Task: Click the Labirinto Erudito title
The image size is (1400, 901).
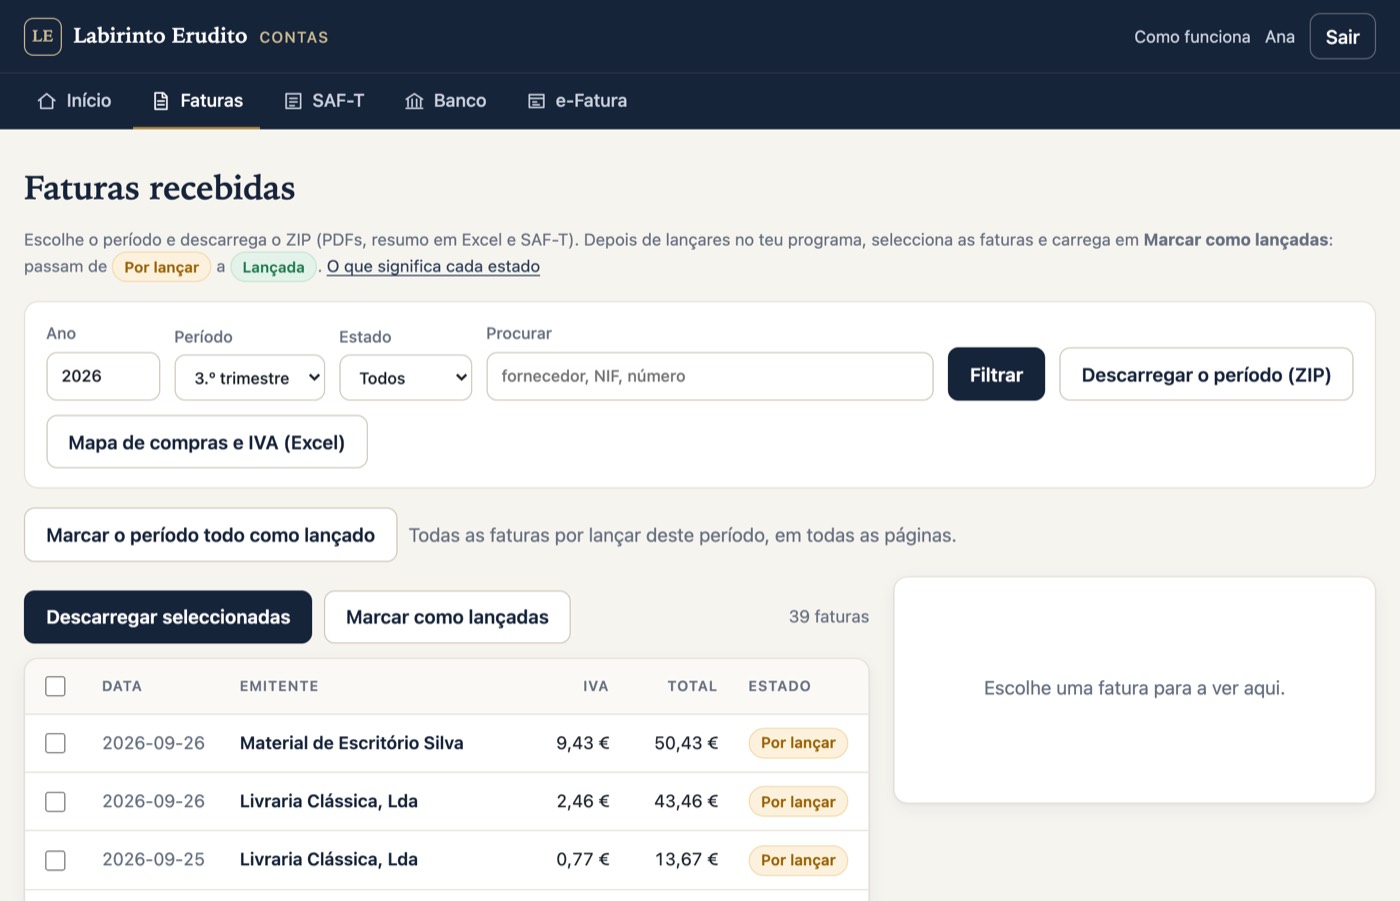Action: tap(160, 36)
